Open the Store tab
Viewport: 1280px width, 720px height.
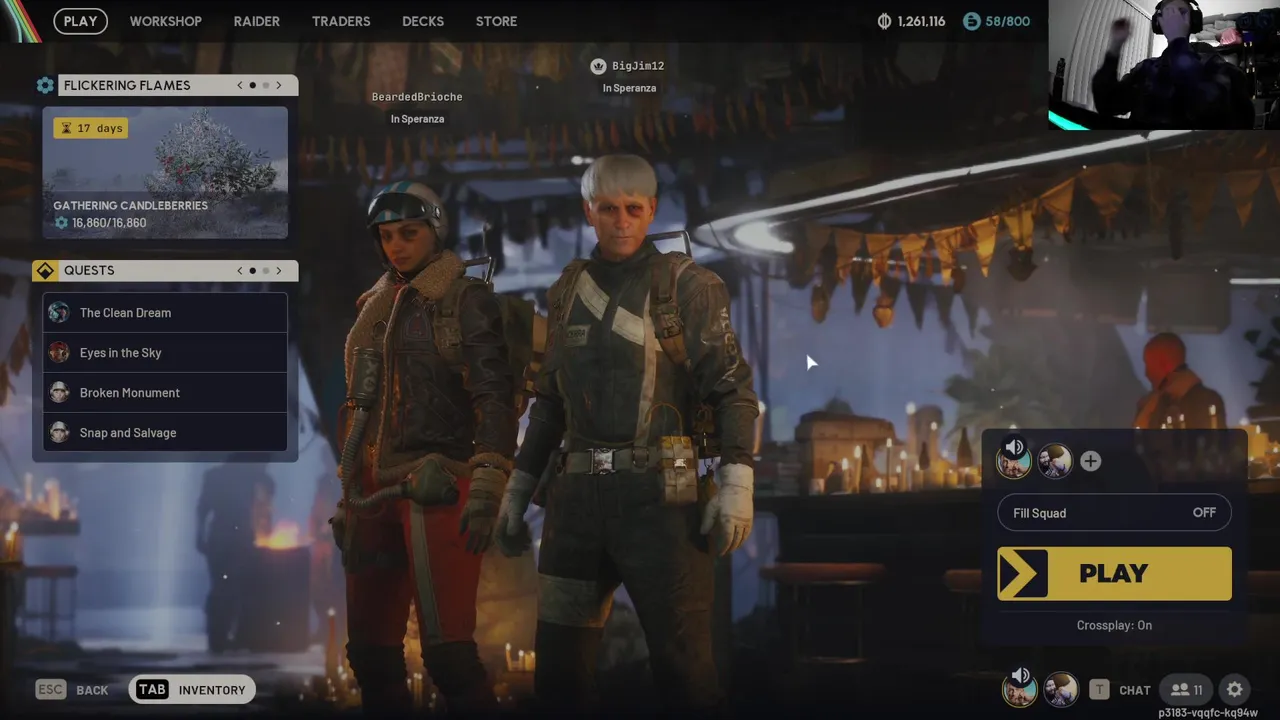tap(496, 21)
